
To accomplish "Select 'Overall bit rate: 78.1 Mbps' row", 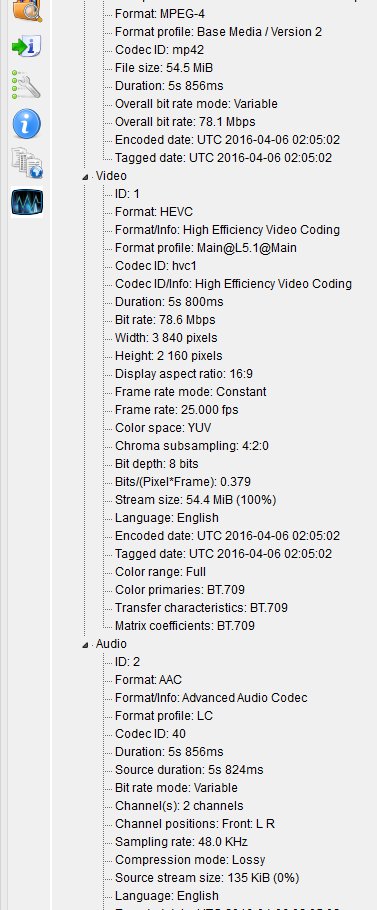I will [185, 122].
